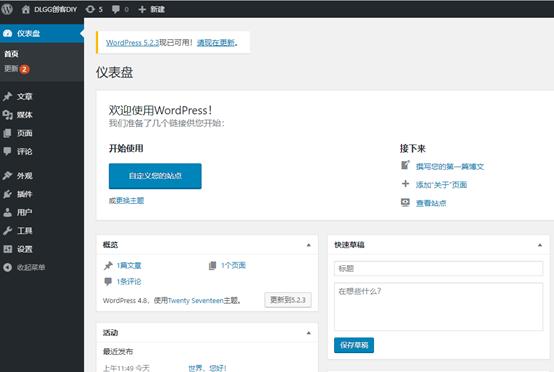Viewport: 554px width, 372px height.
Task: Open the comments bubble in admin bar
Action: click(x=120, y=9)
